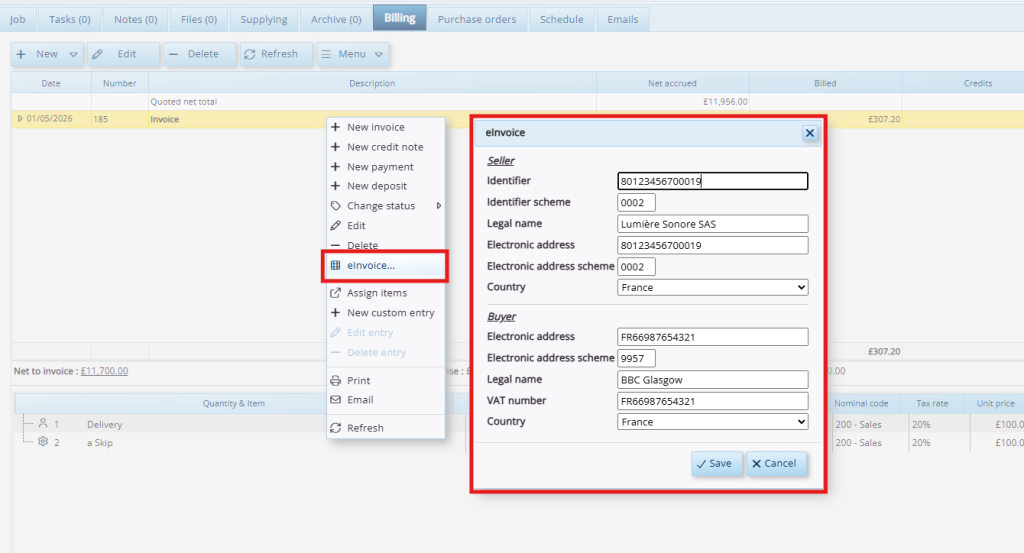Click Seller Electronic address scheme field

[x=636, y=266]
